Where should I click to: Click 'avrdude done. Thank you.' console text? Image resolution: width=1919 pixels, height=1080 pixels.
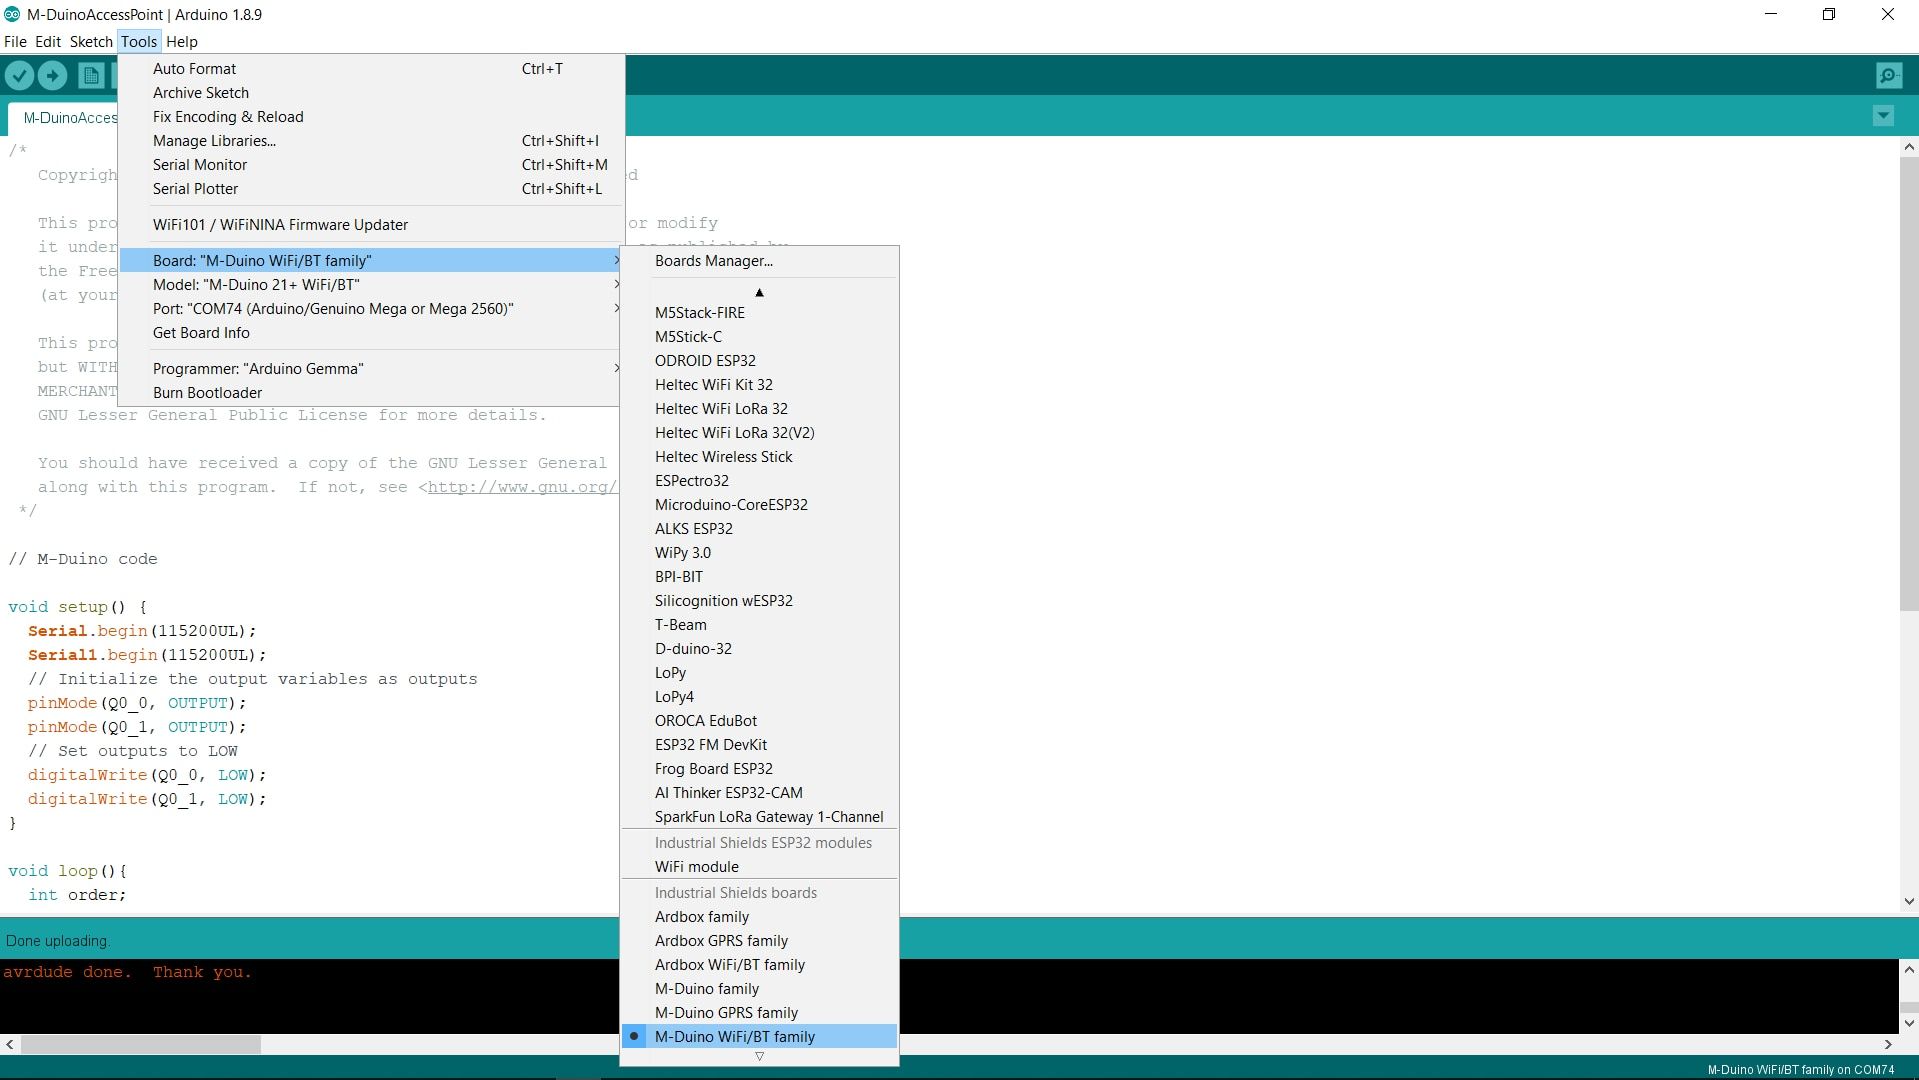pyautogui.click(x=127, y=972)
